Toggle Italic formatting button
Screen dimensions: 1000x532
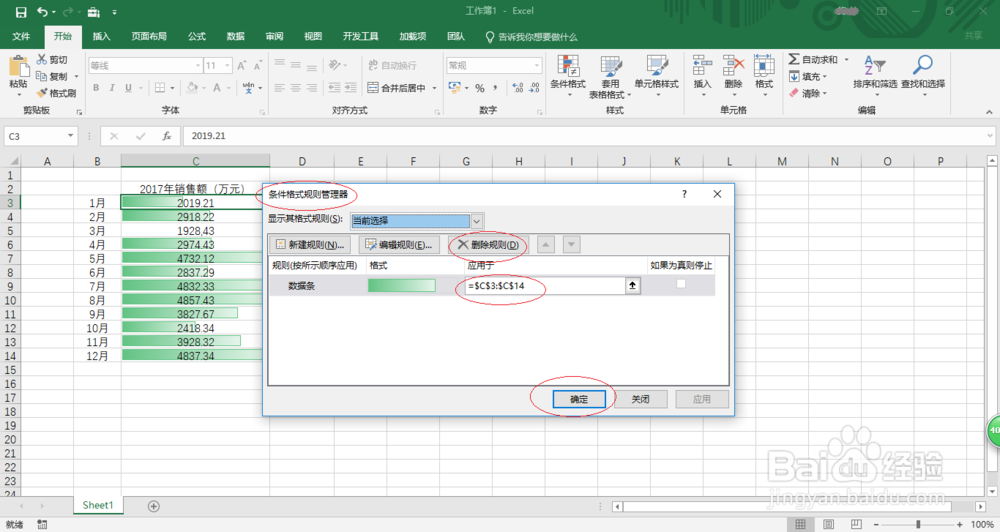[112, 88]
